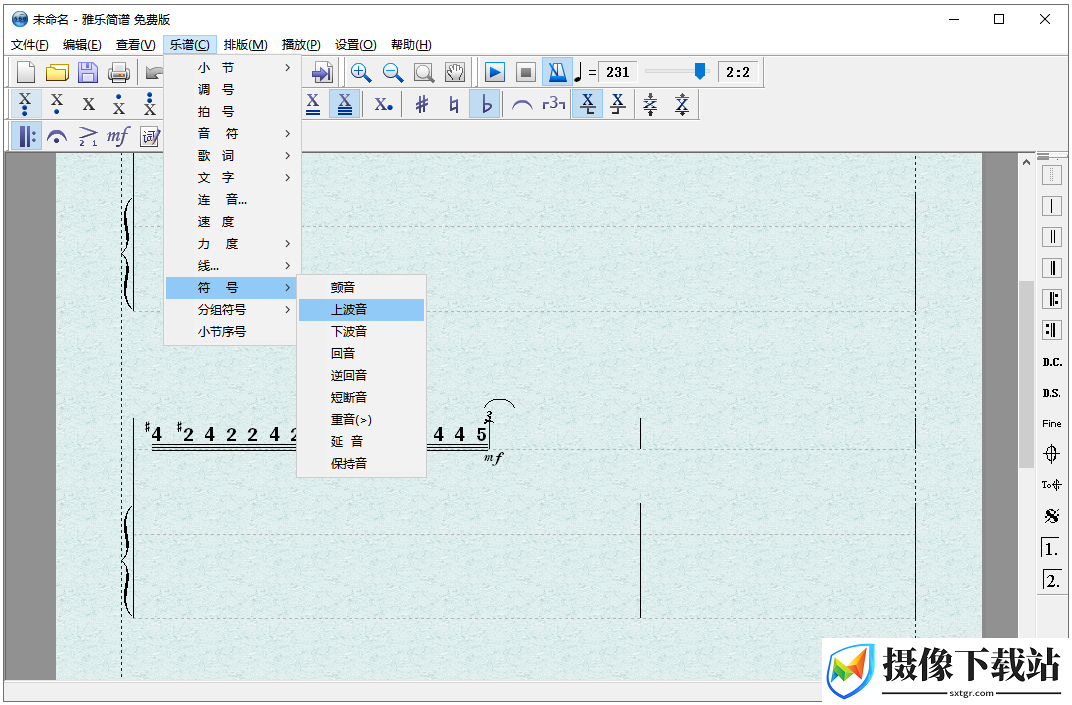Choose 上波音 from symbol submenu
The width and height of the screenshot is (1072, 705).
tap(362, 309)
